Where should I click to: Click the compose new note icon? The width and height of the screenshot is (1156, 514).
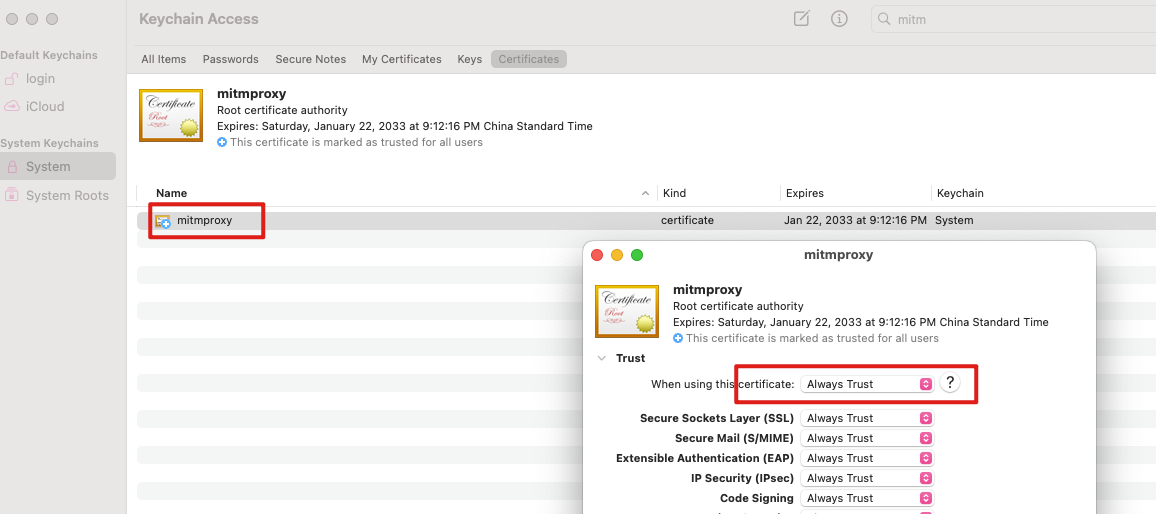point(801,19)
